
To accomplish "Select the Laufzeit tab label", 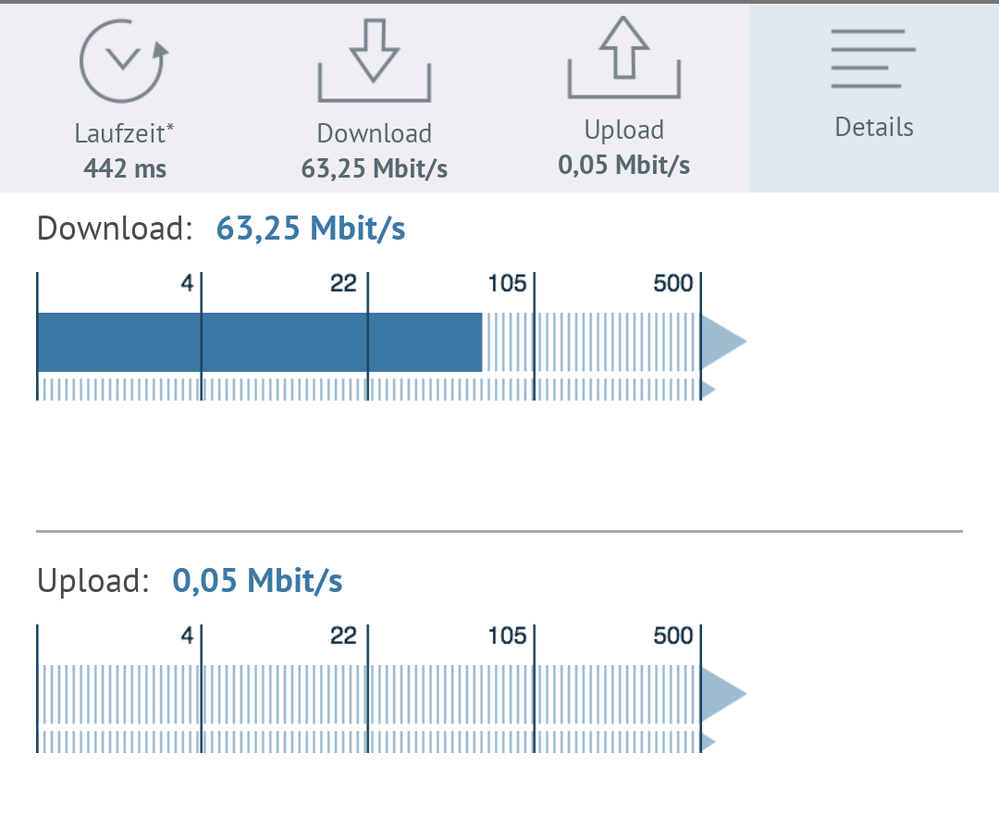I will coord(121,133).
